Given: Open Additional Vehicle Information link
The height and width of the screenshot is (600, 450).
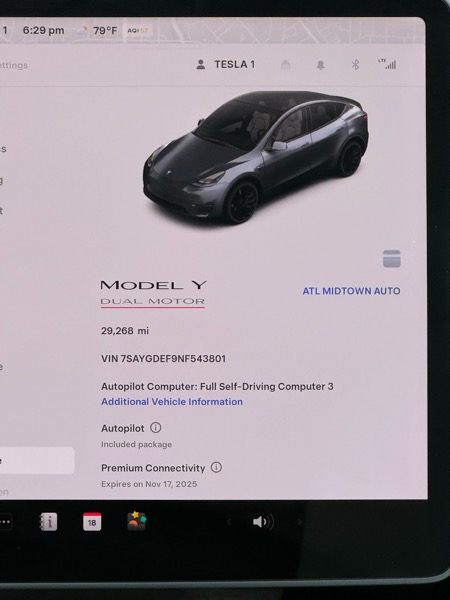Looking at the screenshot, I should pyautogui.click(x=172, y=401).
